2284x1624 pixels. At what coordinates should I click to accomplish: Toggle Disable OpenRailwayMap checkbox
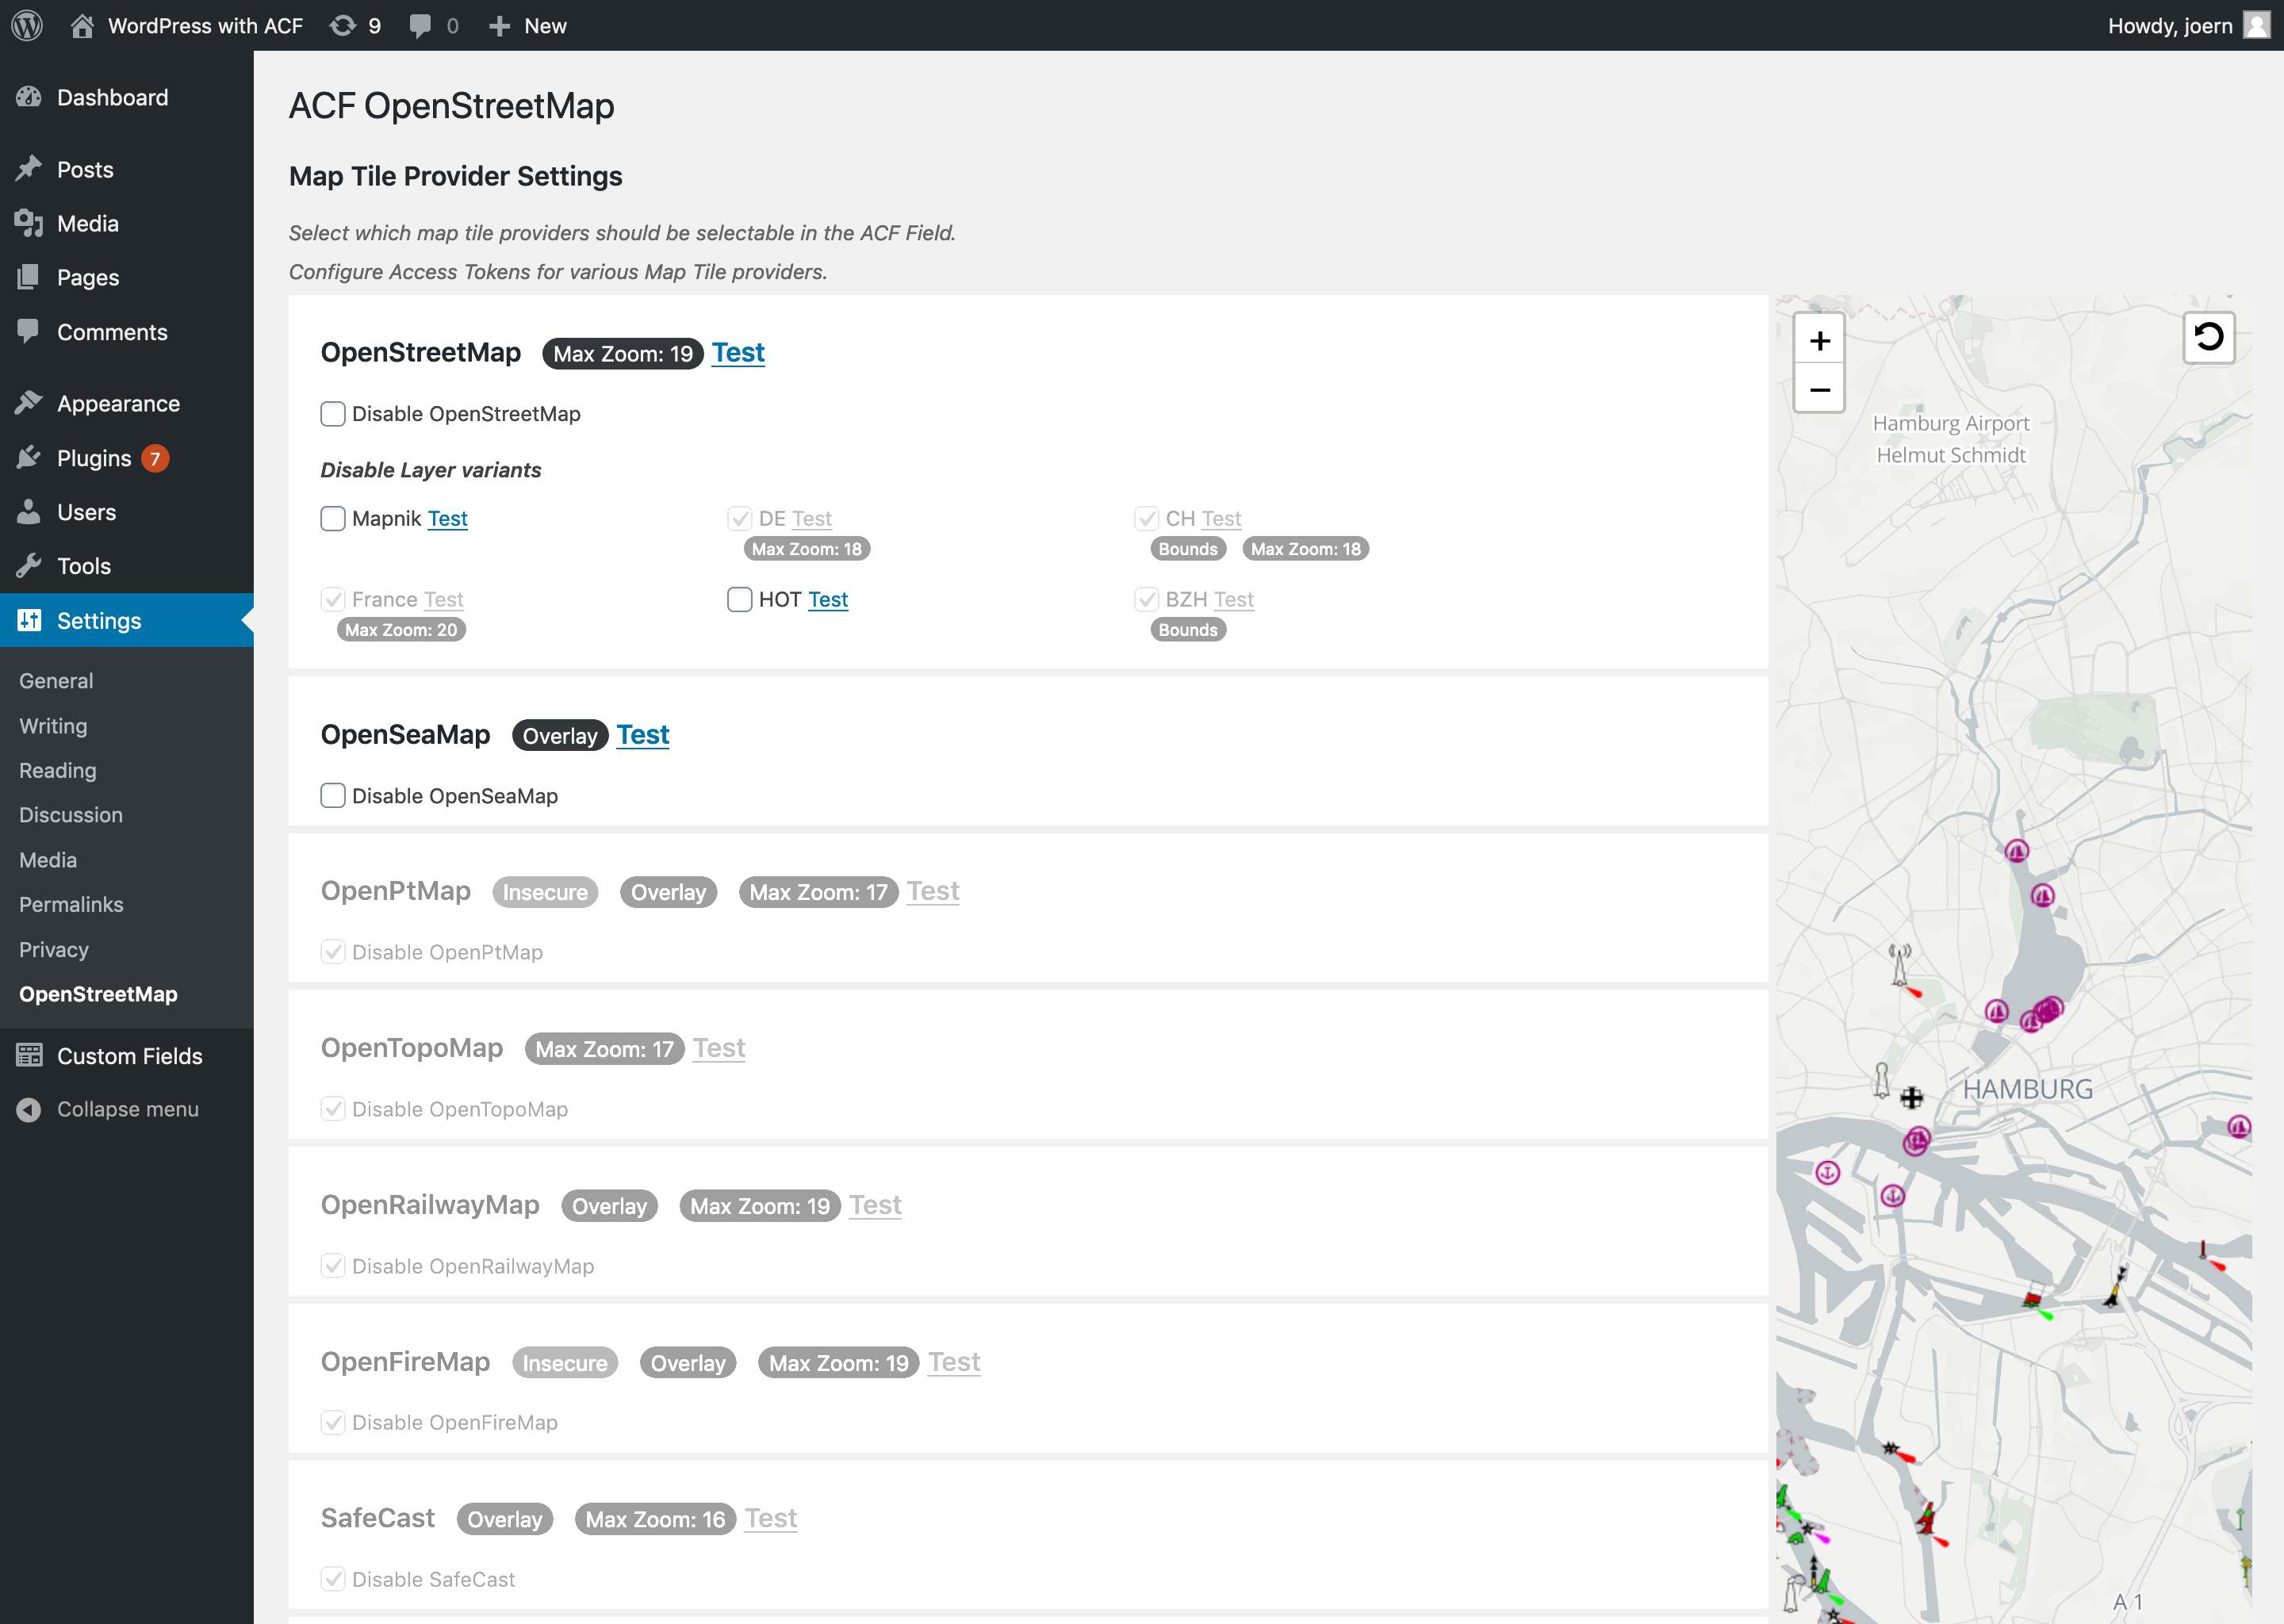pos(333,1266)
